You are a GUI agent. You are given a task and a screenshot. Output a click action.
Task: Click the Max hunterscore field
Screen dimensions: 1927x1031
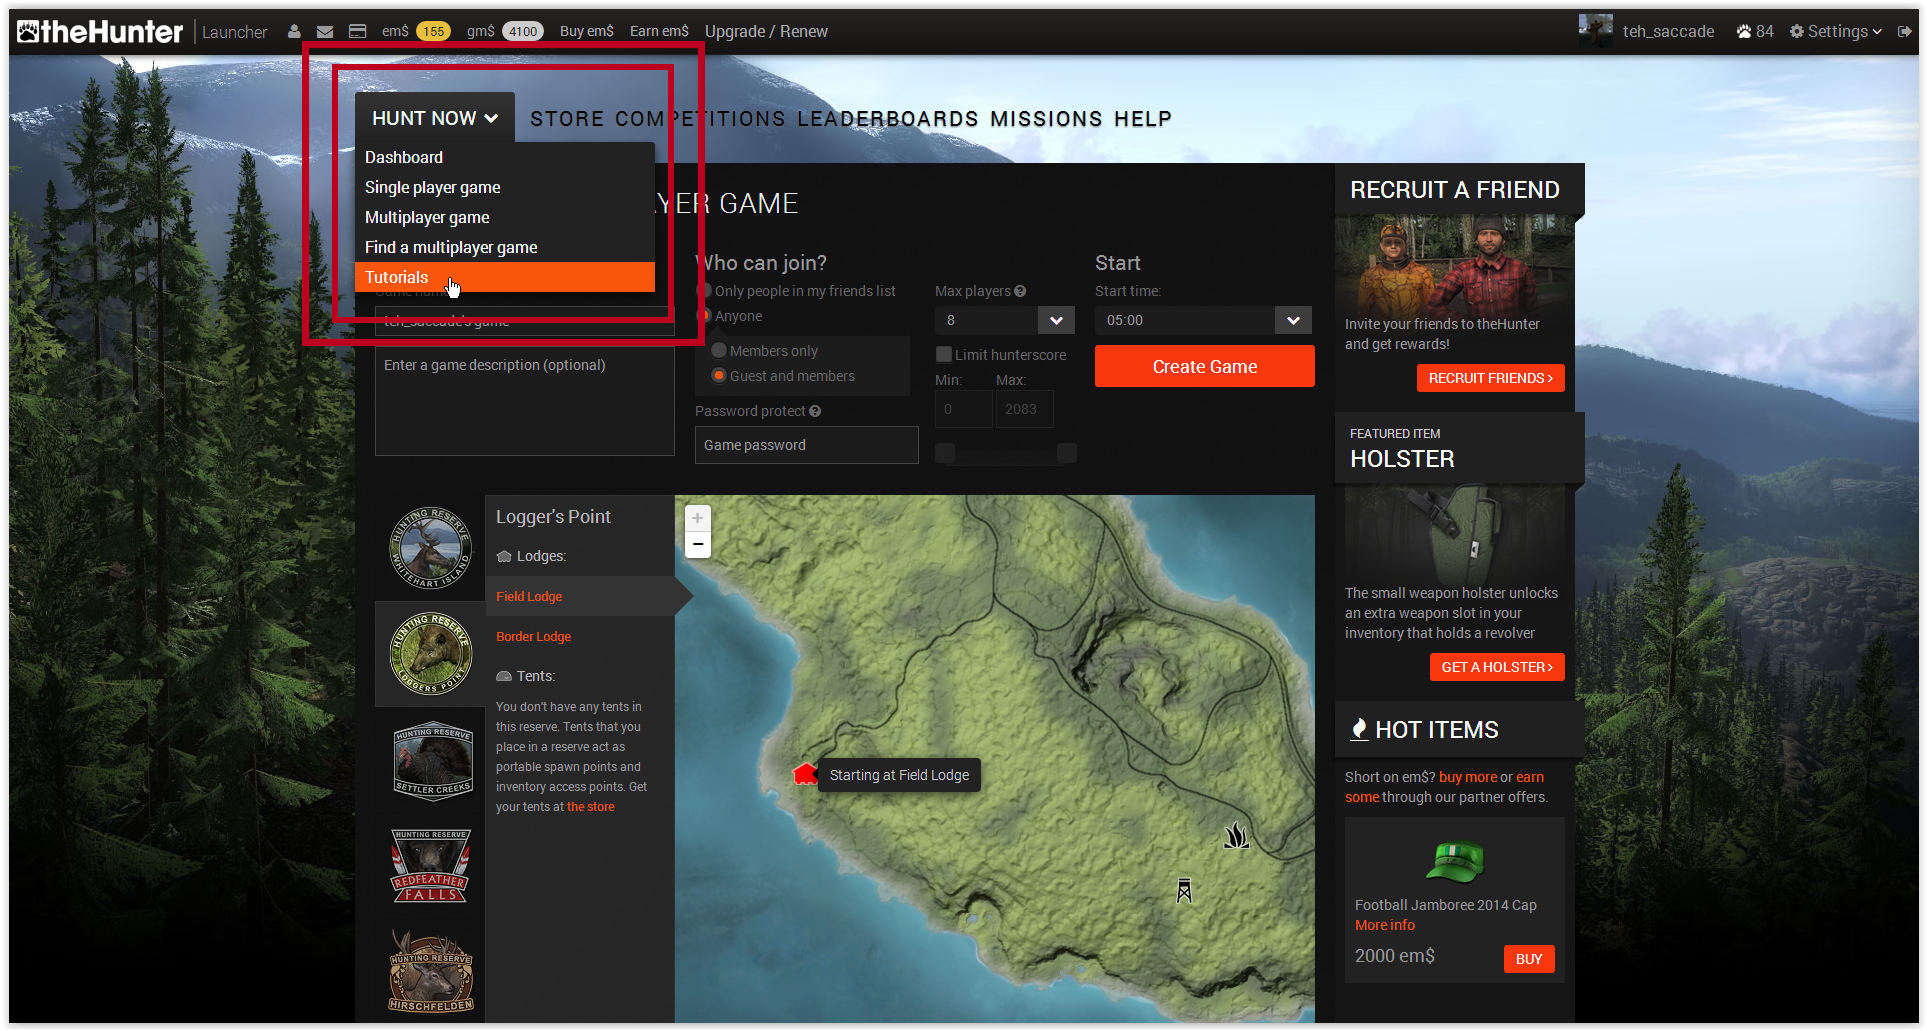click(1024, 409)
